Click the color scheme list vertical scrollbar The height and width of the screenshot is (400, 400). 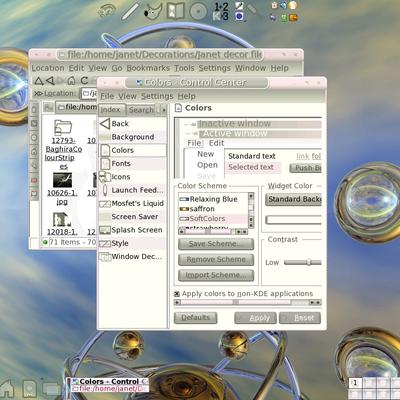(251, 210)
